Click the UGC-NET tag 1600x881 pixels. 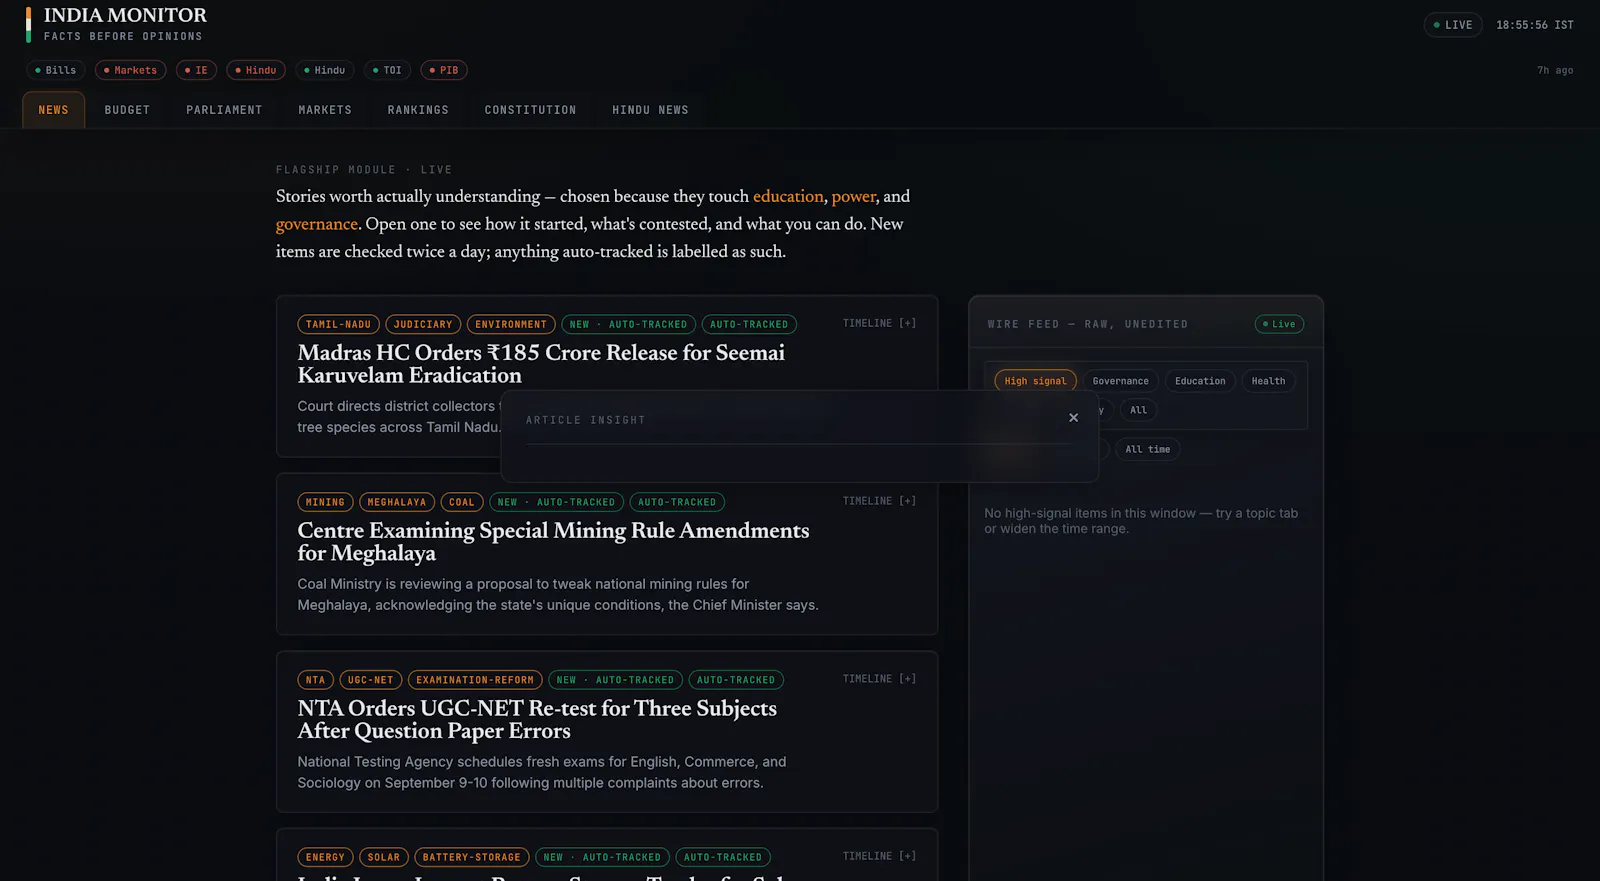(x=371, y=680)
